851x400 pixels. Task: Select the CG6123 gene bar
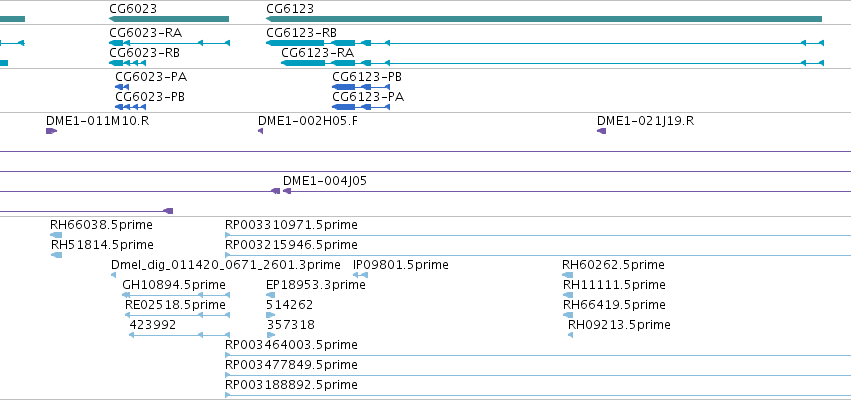(544, 19)
